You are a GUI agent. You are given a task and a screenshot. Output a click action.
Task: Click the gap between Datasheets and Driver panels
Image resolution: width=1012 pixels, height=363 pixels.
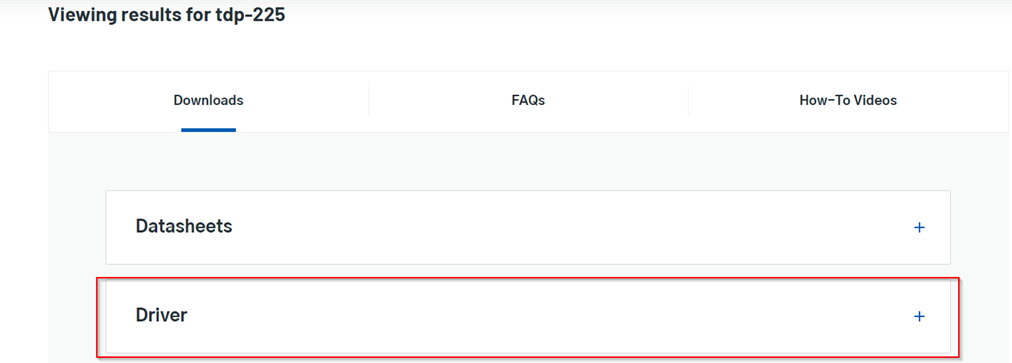tap(528, 271)
